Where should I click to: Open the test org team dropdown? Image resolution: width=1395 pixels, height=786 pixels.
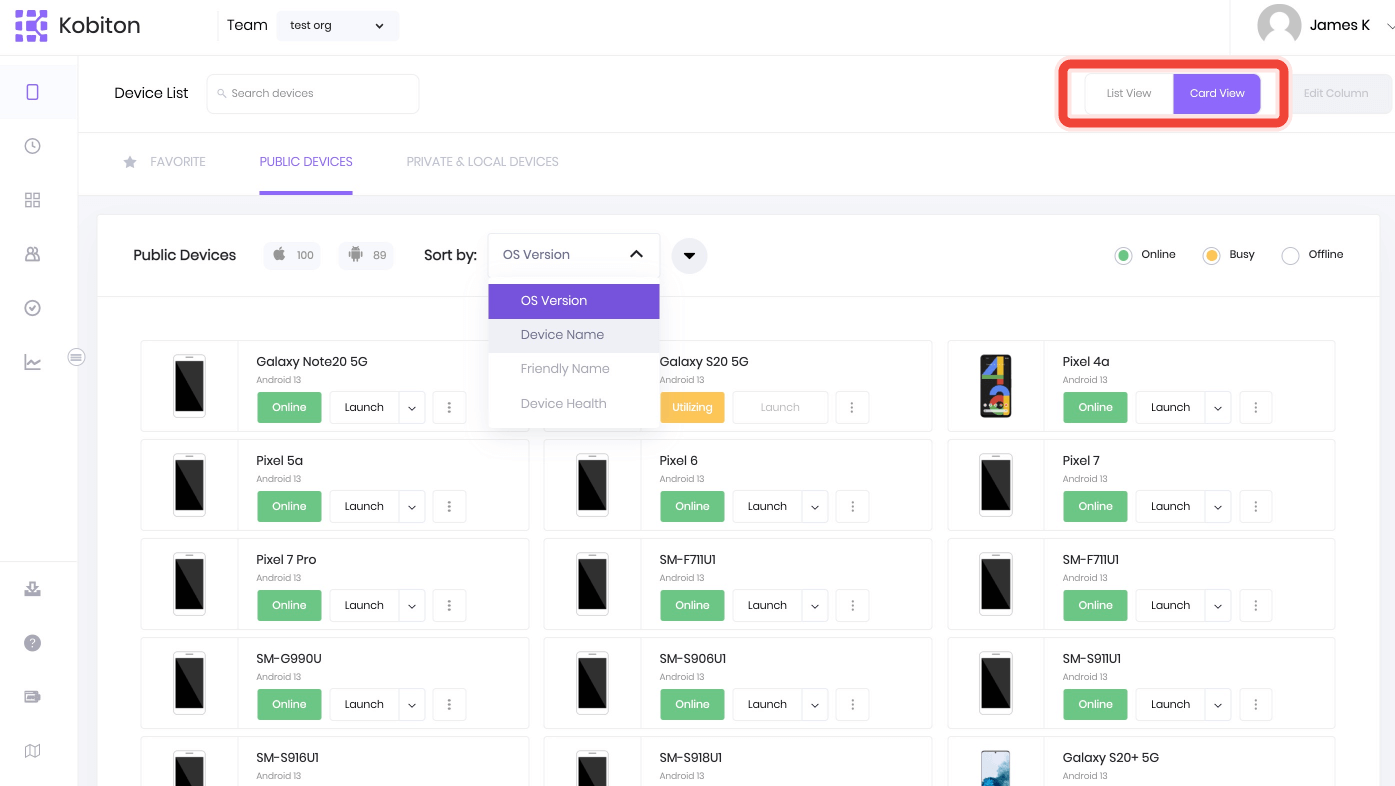pos(337,26)
